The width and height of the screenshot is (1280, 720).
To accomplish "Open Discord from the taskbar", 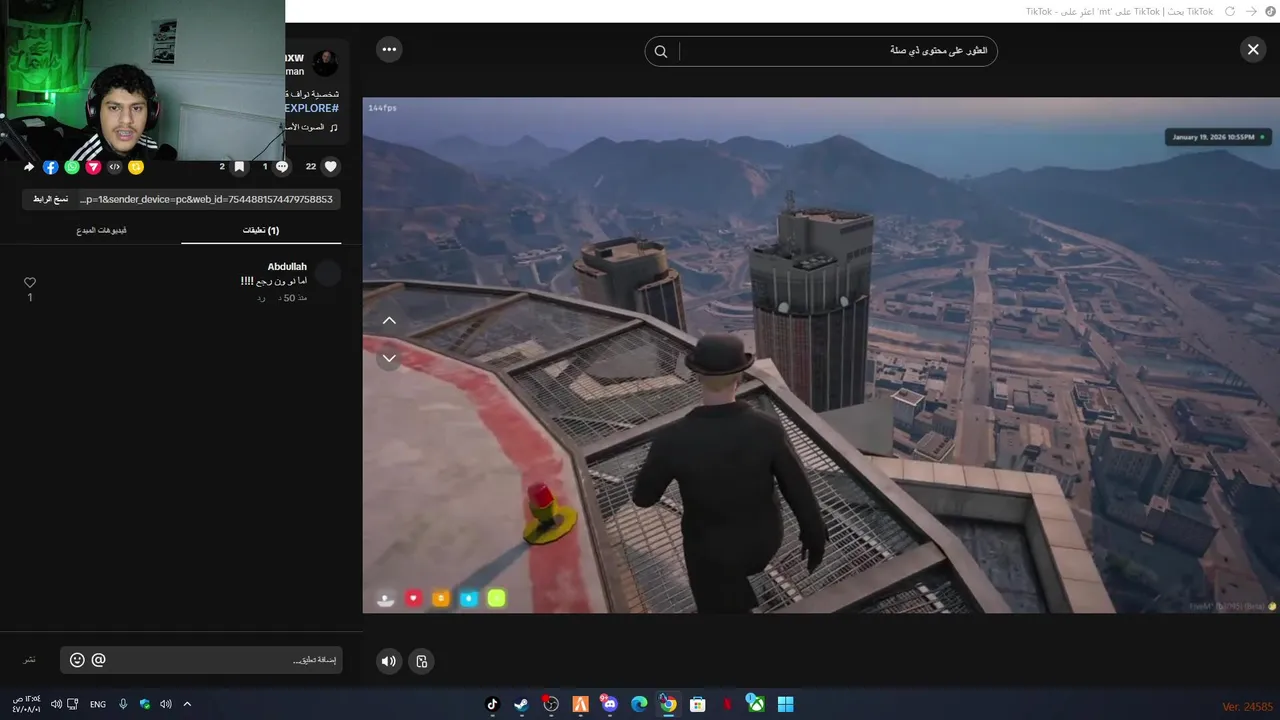I will (609, 704).
